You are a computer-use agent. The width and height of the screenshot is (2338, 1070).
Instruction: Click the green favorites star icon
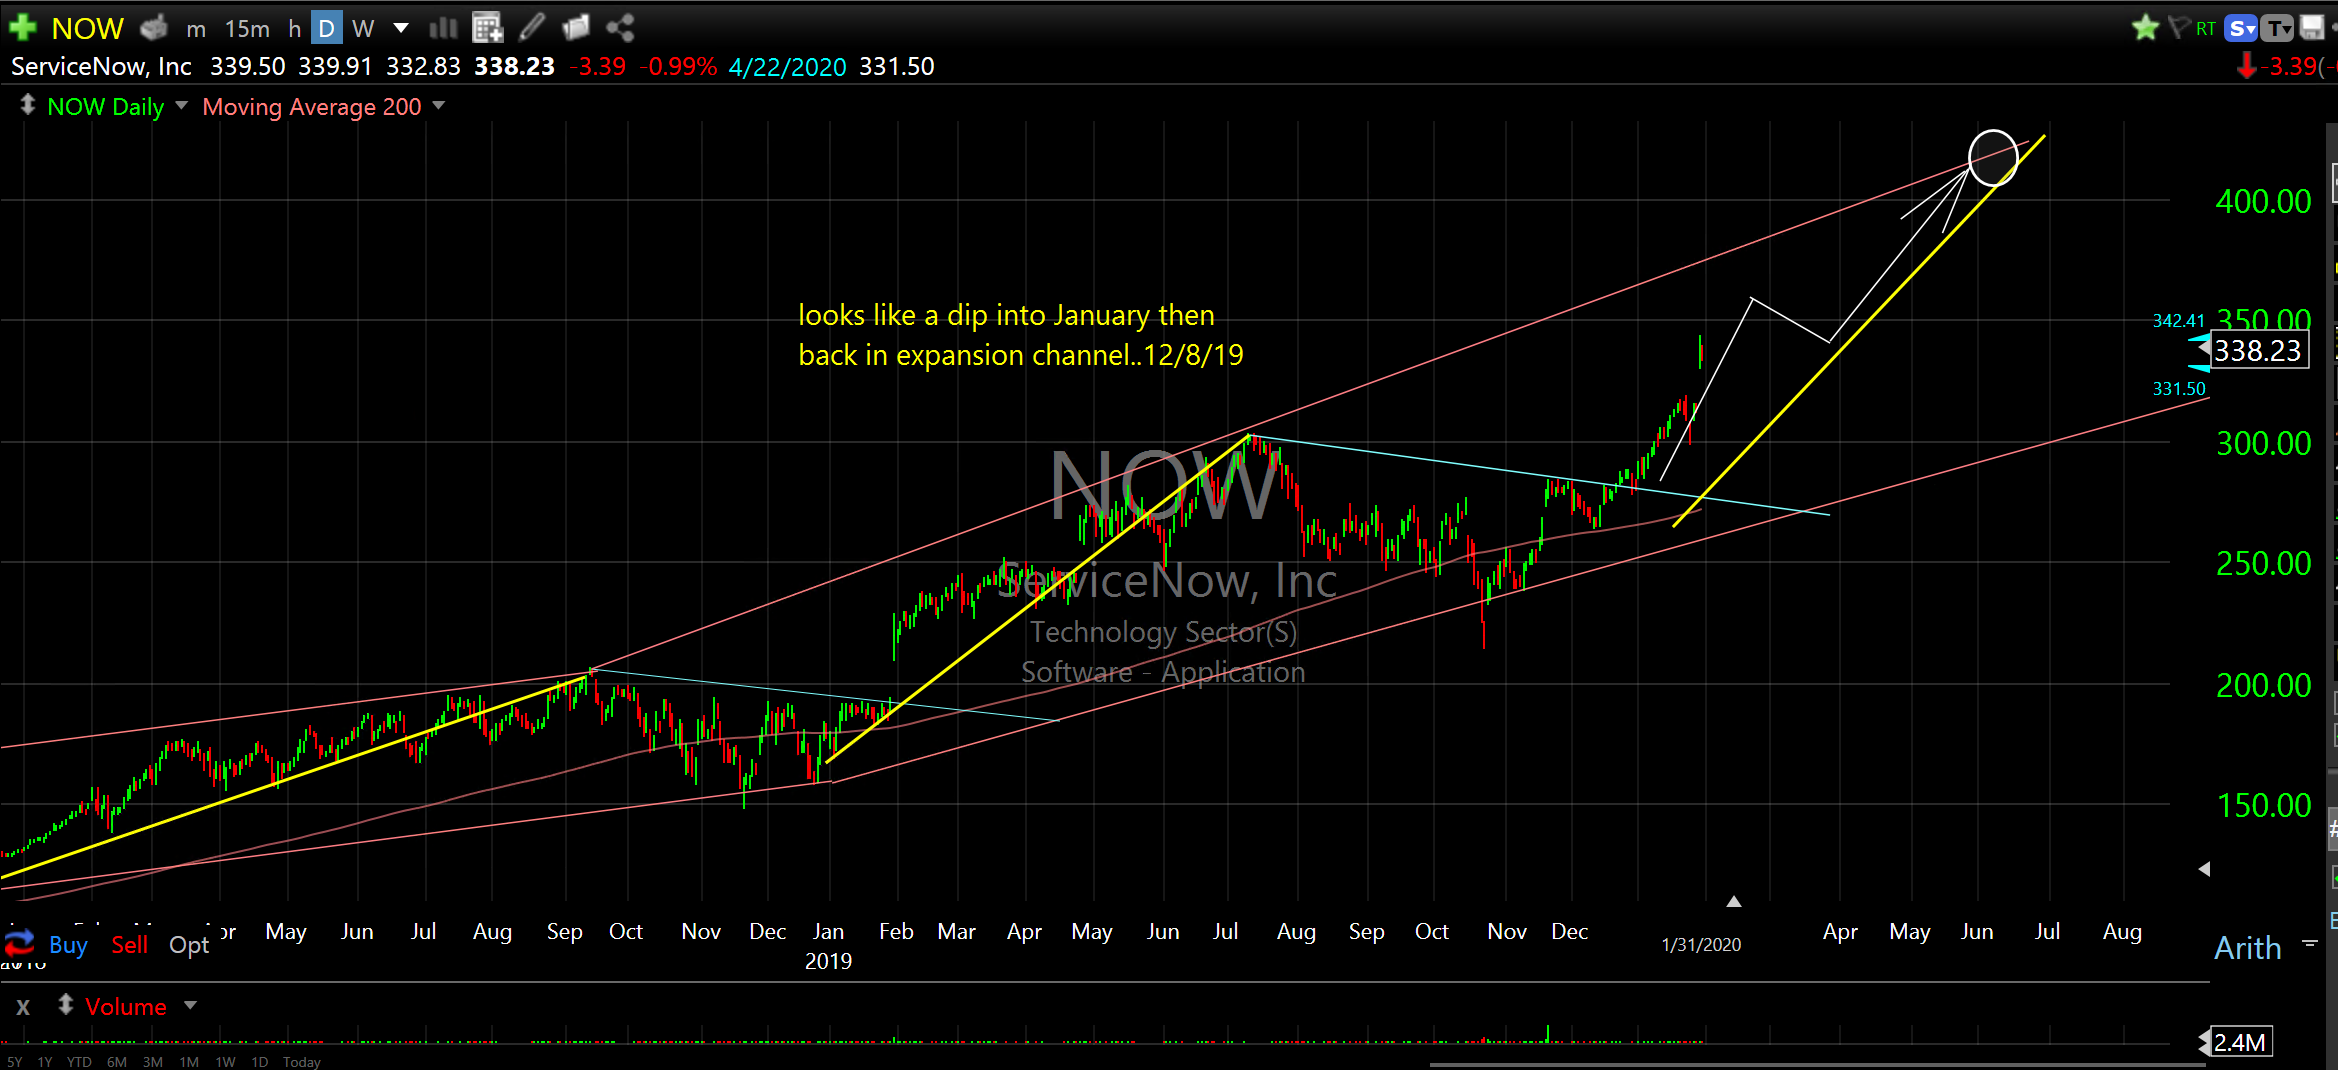[x=2144, y=28]
